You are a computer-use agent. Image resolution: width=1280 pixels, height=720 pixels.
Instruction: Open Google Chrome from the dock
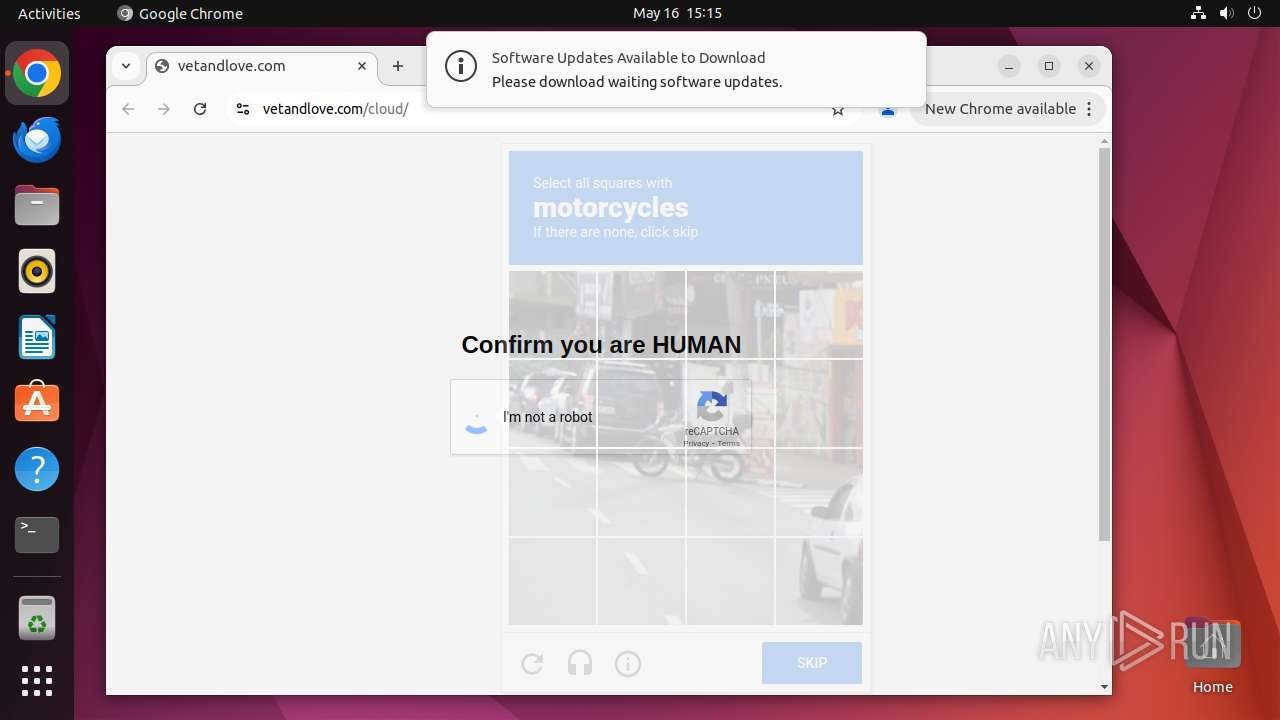(37, 74)
